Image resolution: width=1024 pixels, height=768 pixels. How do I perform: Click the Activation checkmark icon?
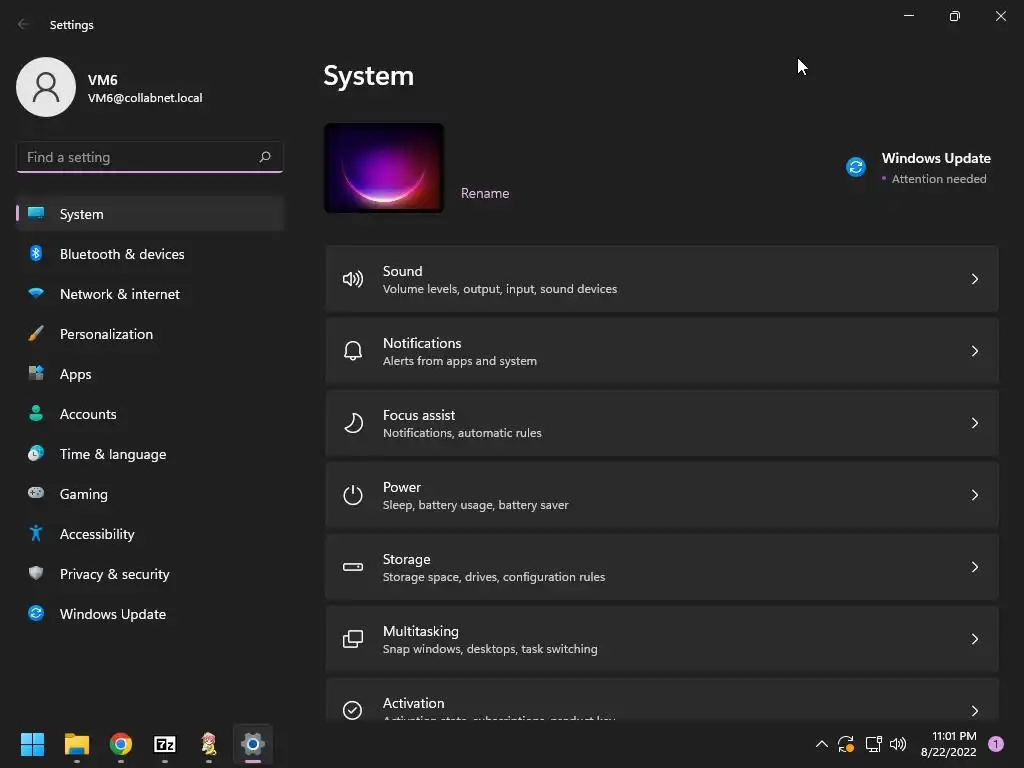(x=353, y=710)
